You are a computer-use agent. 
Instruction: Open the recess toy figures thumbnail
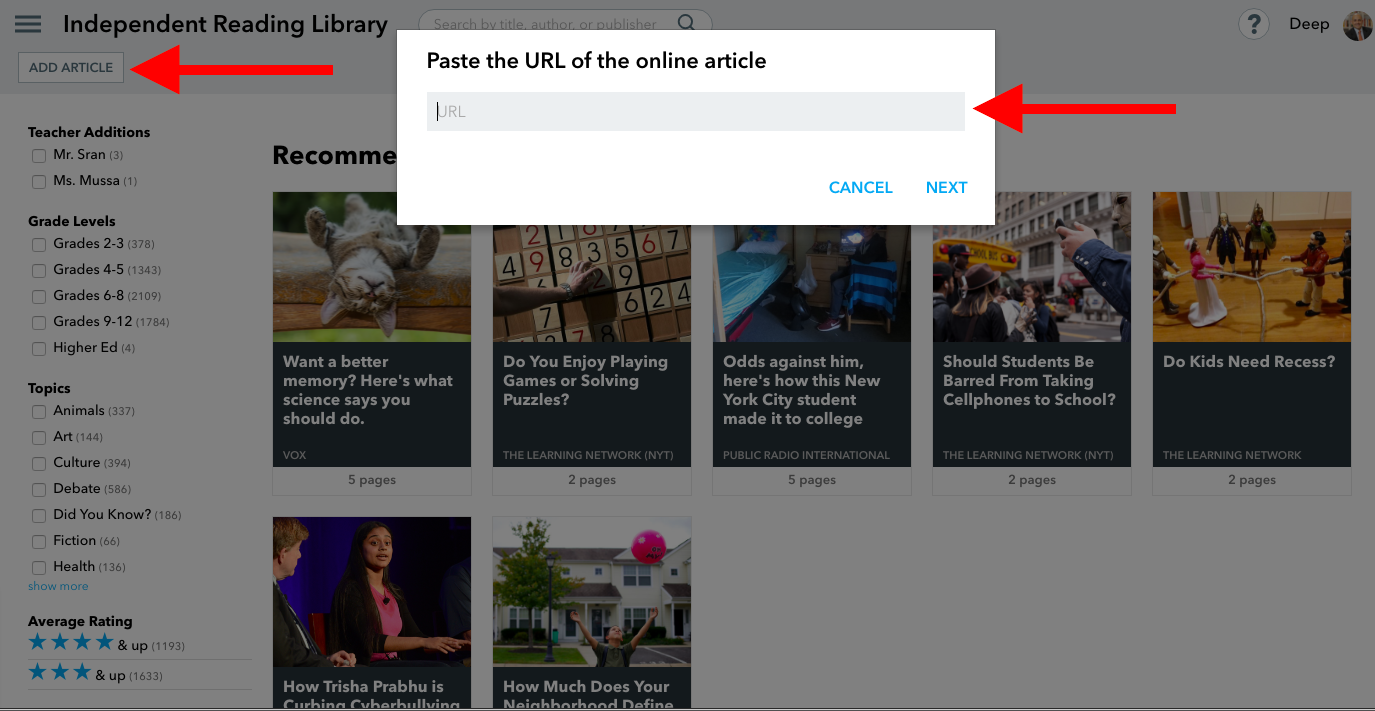pyautogui.click(x=1252, y=267)
